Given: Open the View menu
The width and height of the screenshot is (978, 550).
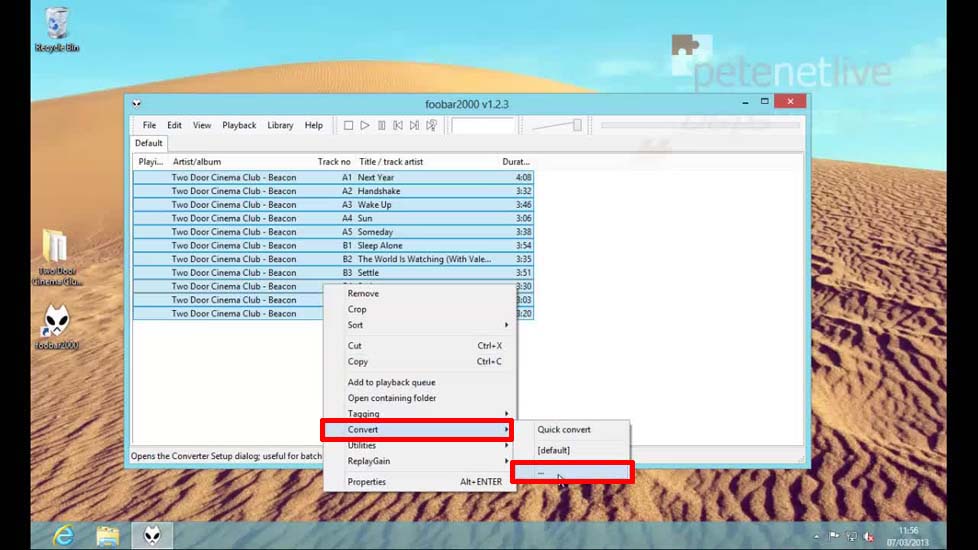Looking at the screenshot, I should click(x=202, y=125).
